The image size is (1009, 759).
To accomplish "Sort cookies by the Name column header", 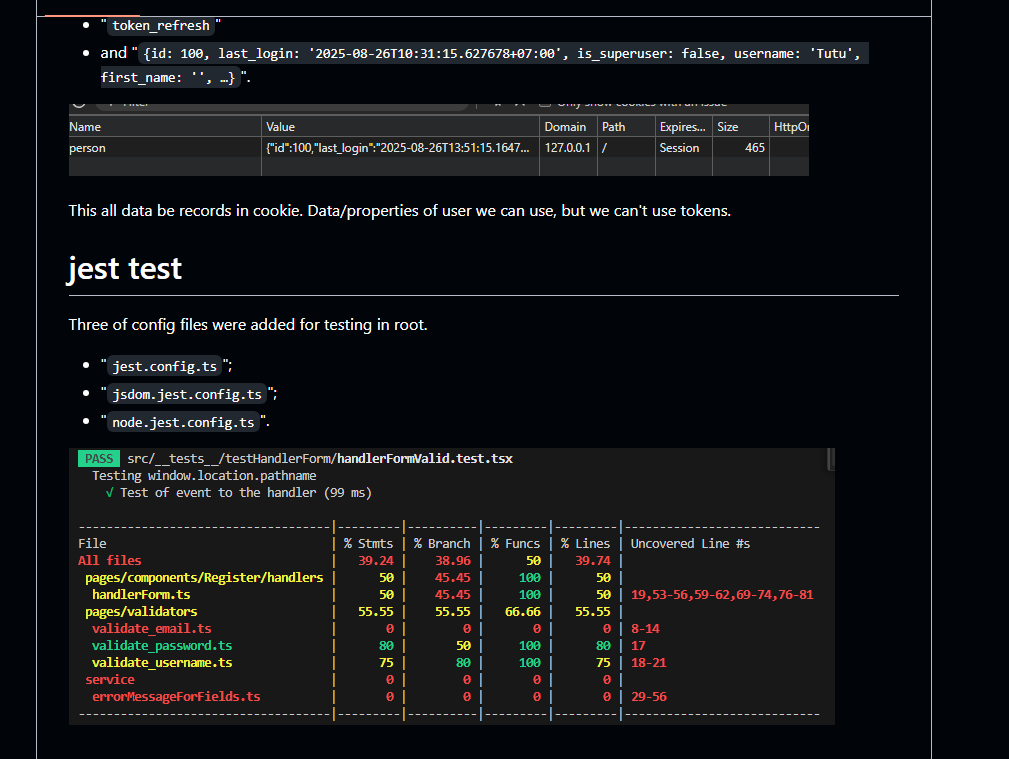I will coord(84,126).
